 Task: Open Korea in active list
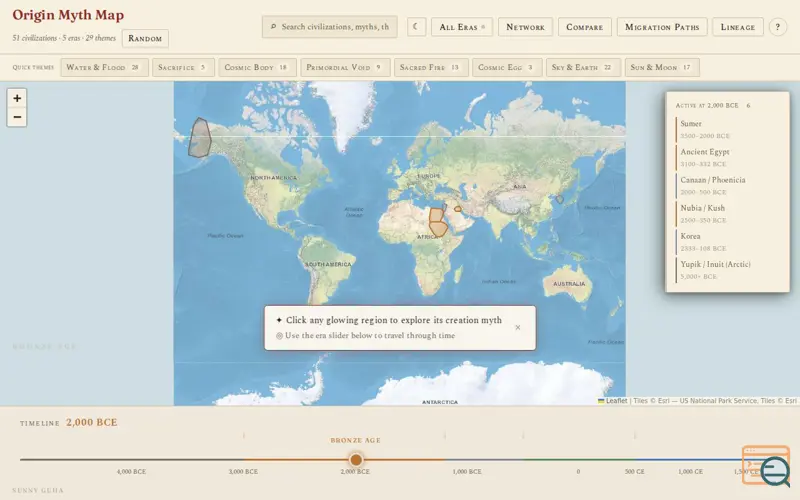point(727,241)
